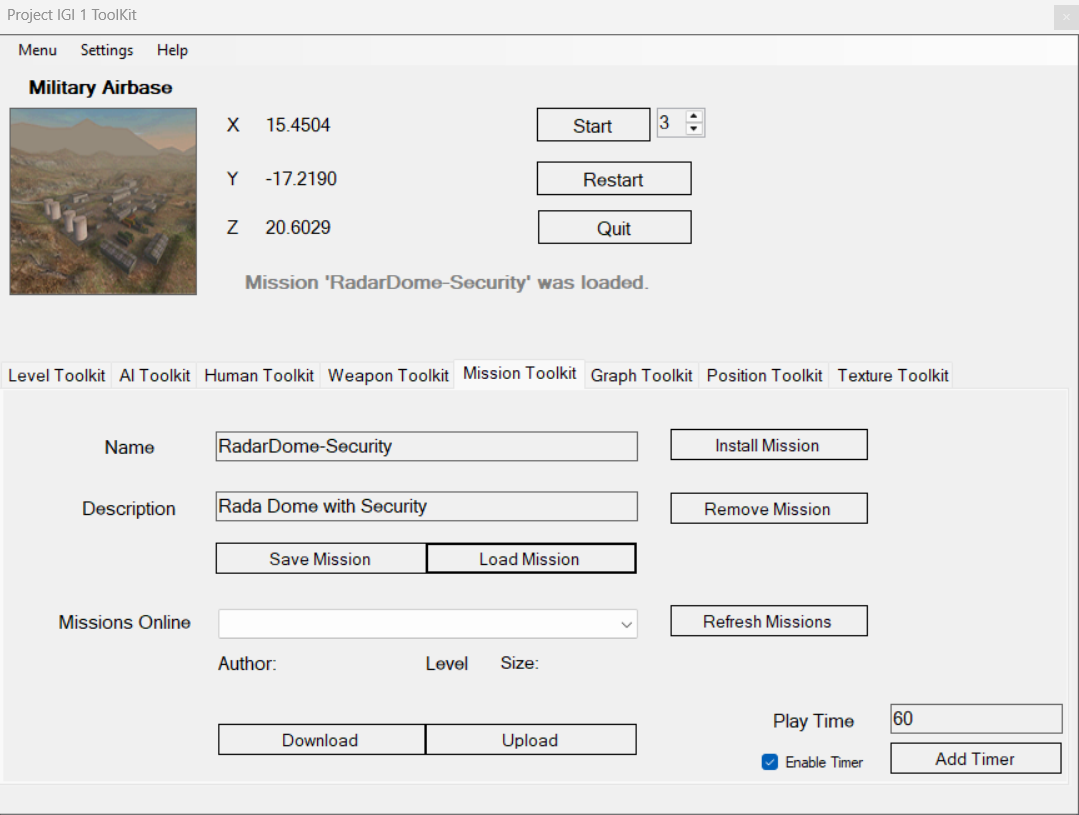Switch to the Level Toolkit tab
This screenshot has height=815, width=1079.
click(x=56, y=375)
